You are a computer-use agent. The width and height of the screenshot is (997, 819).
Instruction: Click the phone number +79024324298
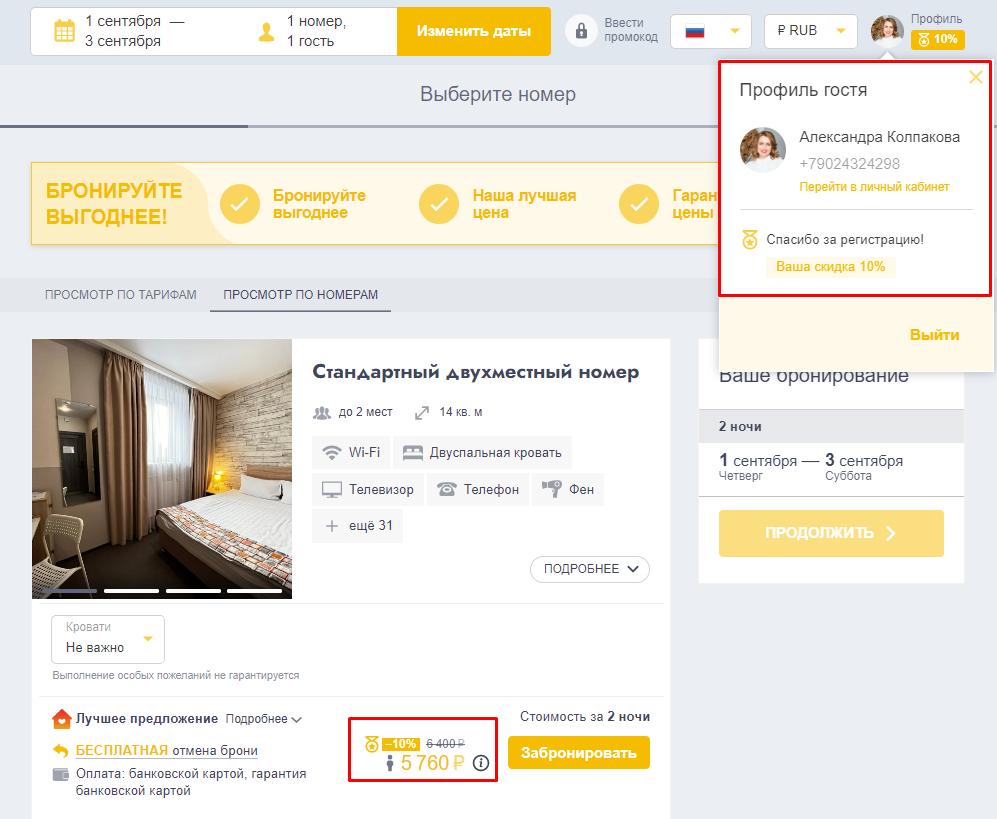[x=849, y=164]
